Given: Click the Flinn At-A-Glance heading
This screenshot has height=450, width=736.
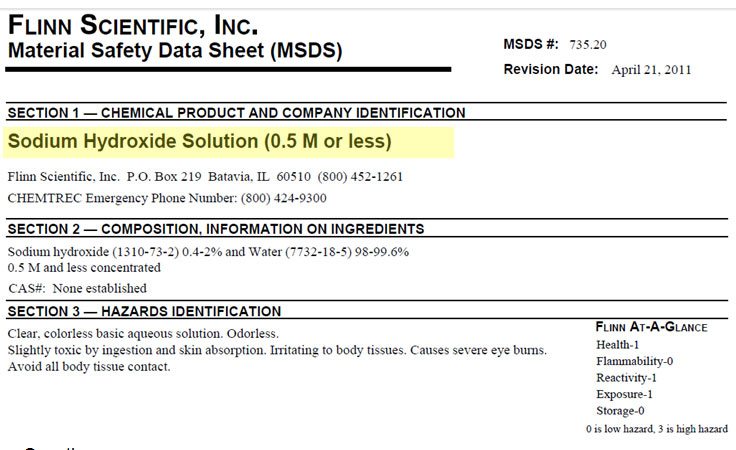Looking at the screenshot, I should point(652,327).
